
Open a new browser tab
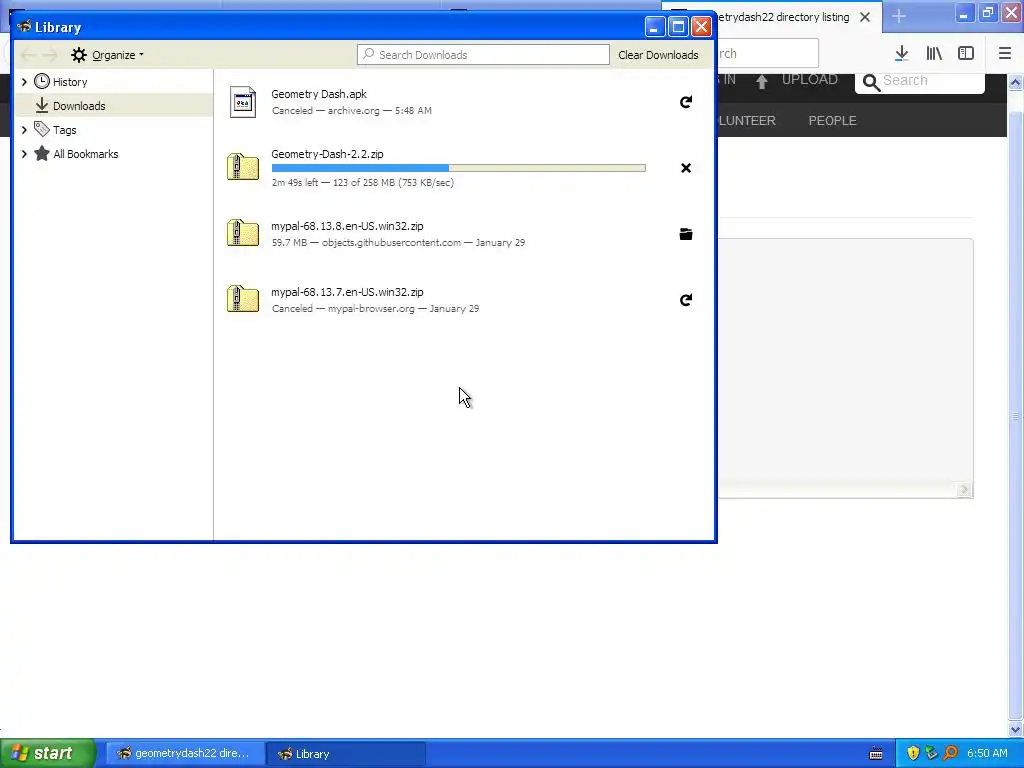click(899, 16)
